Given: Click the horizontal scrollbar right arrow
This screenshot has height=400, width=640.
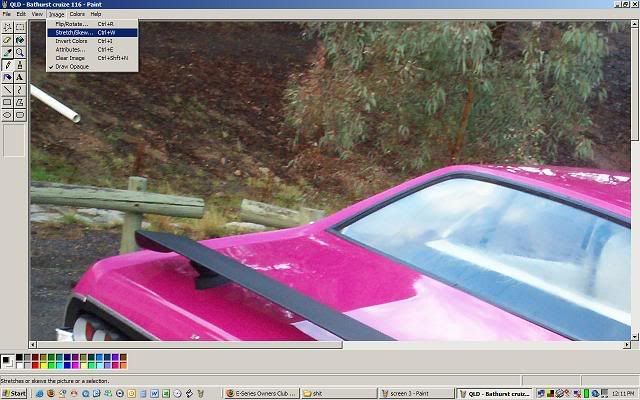Looking at the screenshot, I should click(627, 345).
